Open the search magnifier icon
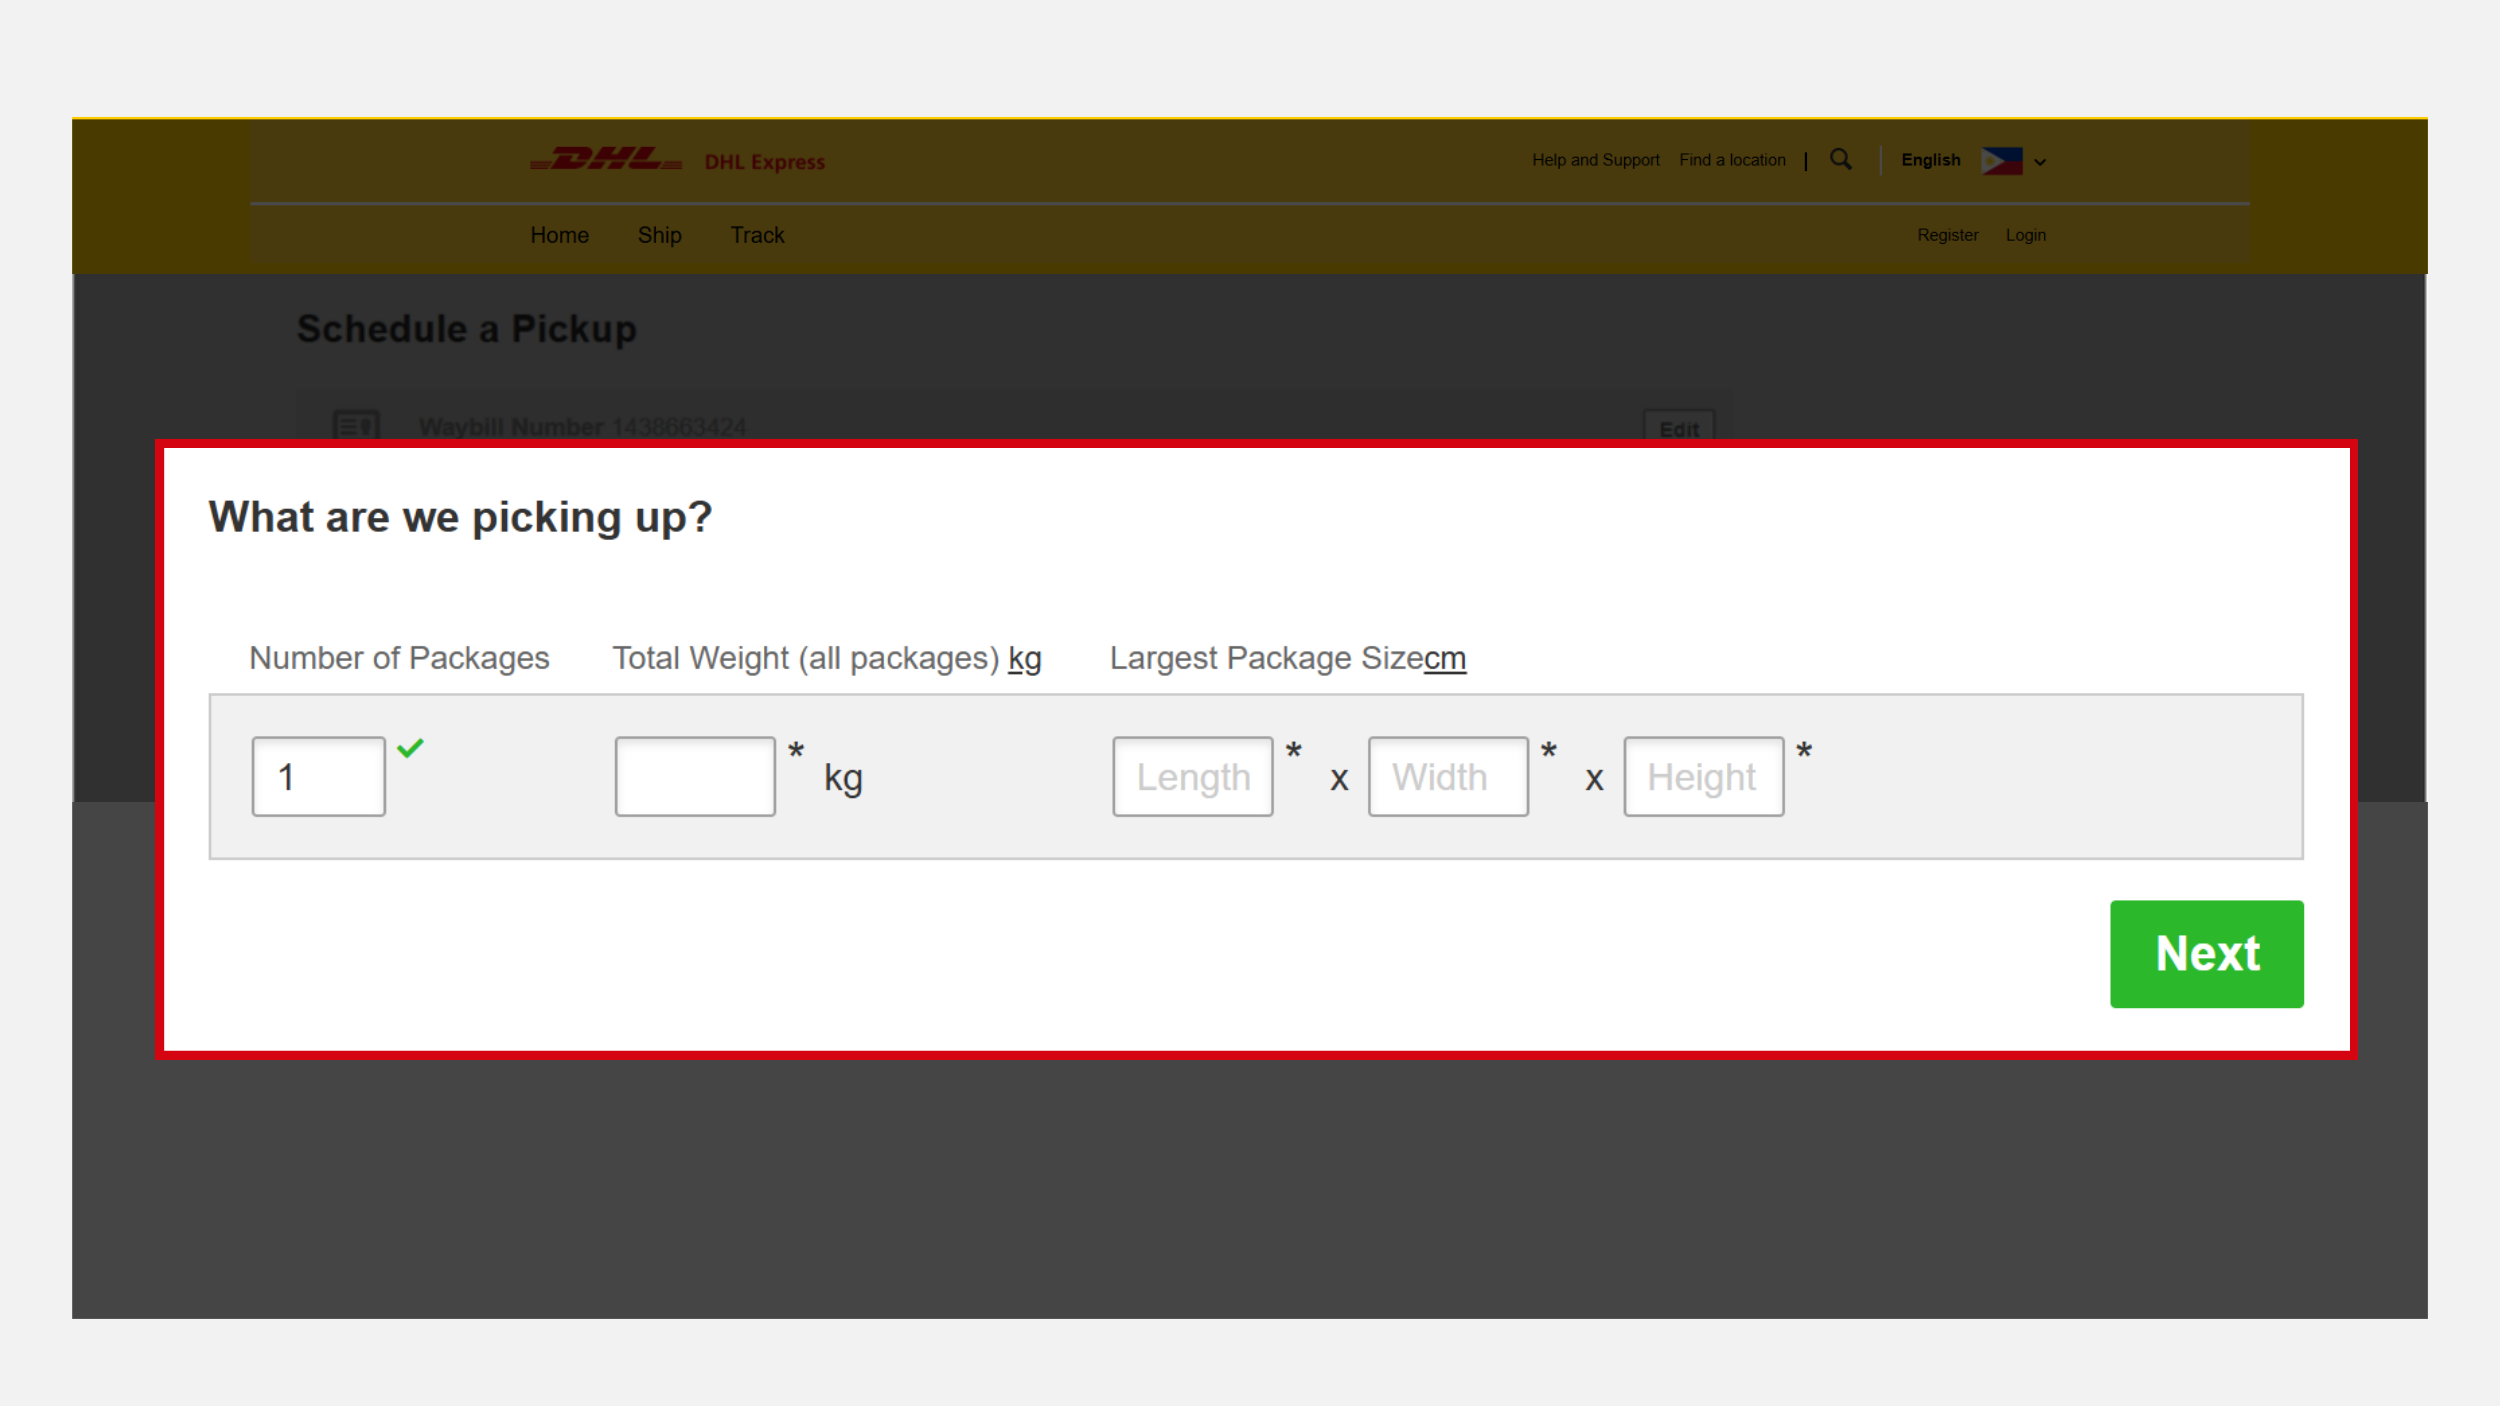 point(1841,159)
